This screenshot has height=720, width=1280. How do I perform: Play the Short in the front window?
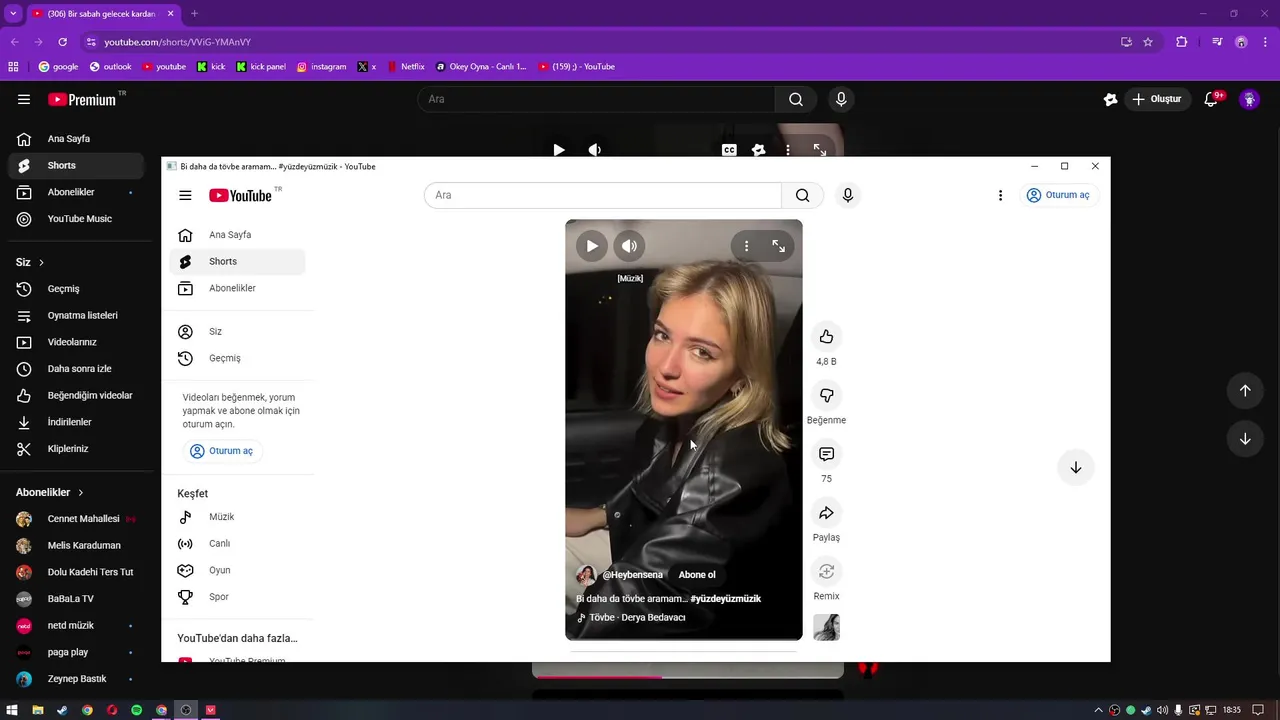pyautogui.click(x=592, y=246)
